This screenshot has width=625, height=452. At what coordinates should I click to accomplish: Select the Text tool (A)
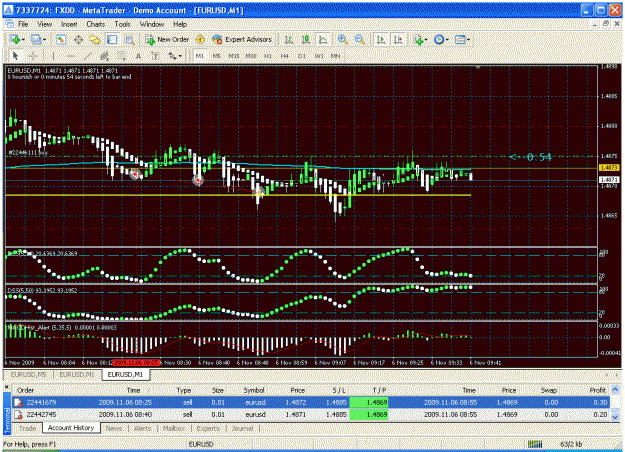tap(138, 56)
